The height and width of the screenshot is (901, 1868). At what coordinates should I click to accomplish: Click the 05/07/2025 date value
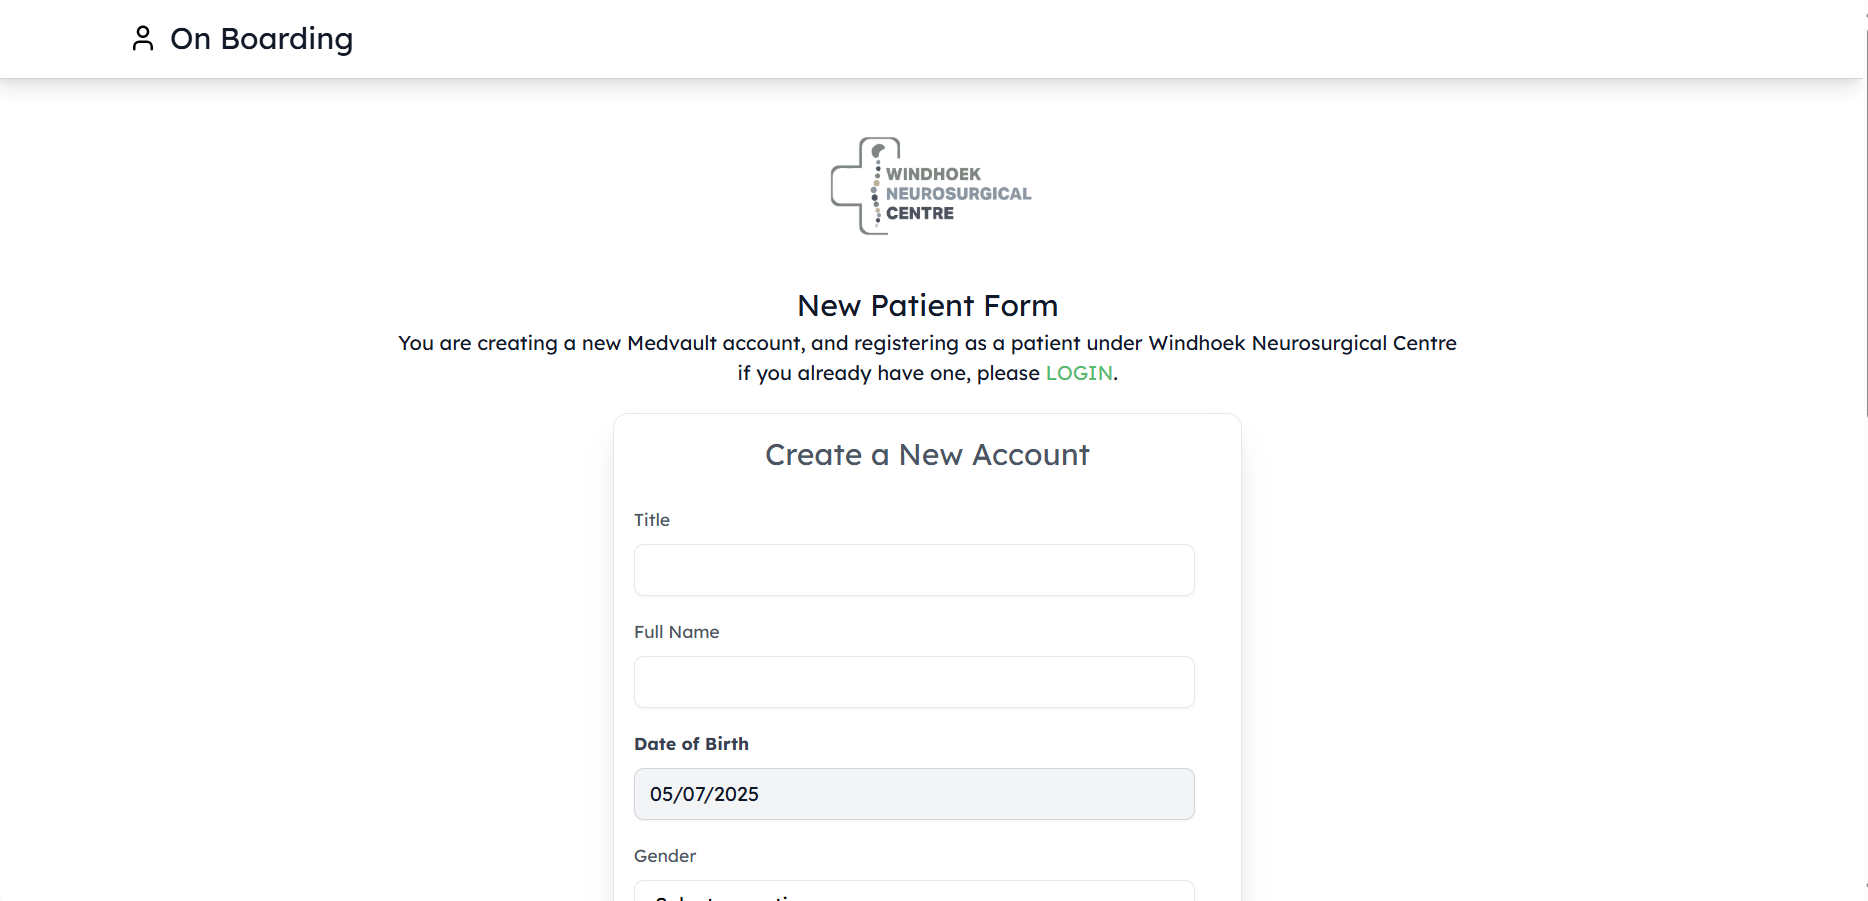[704, 794]
